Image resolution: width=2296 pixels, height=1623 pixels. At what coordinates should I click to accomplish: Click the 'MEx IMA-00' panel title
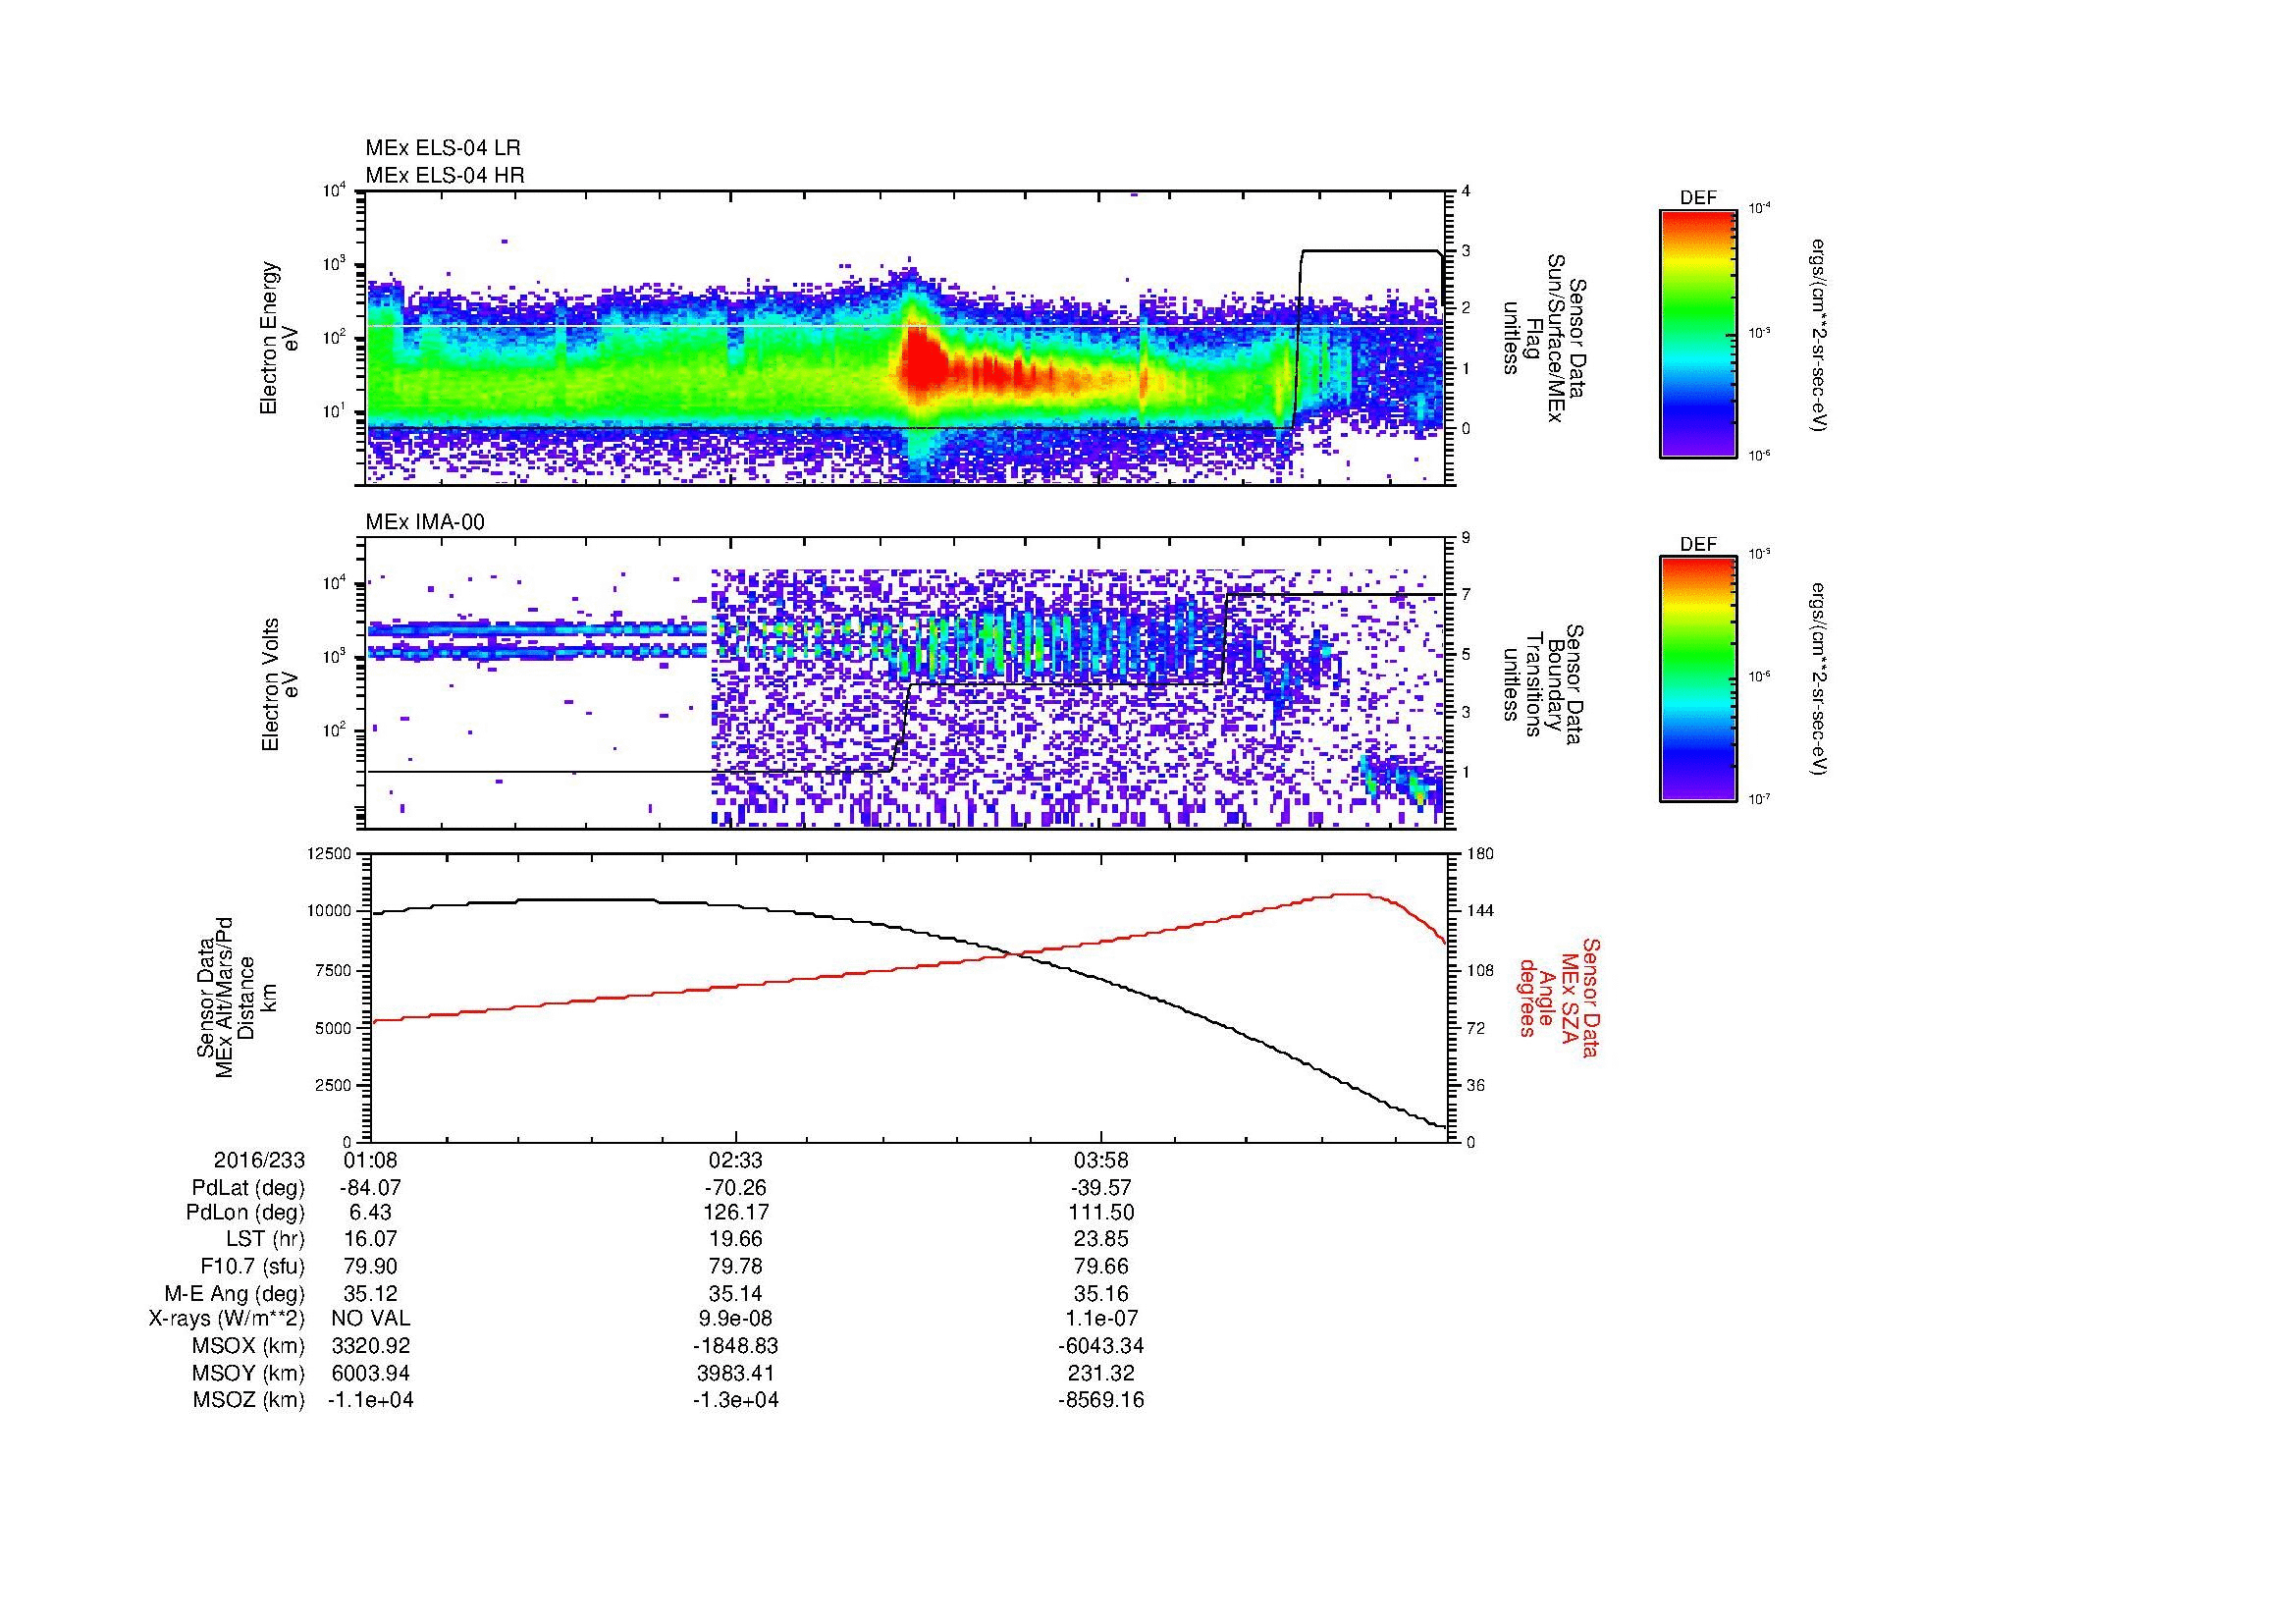pos(425,522)
